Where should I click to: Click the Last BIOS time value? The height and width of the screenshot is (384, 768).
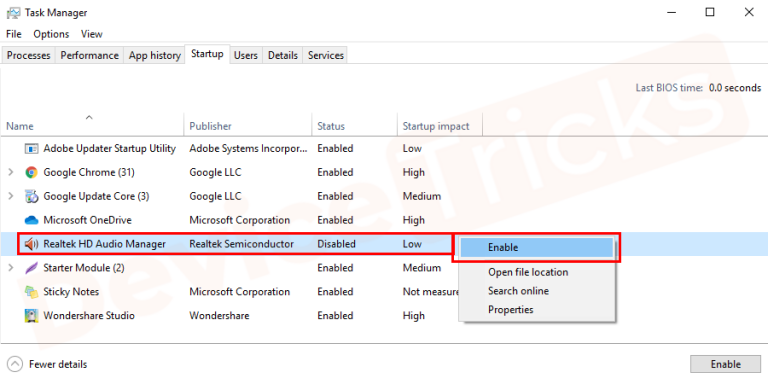coord(734,88)
